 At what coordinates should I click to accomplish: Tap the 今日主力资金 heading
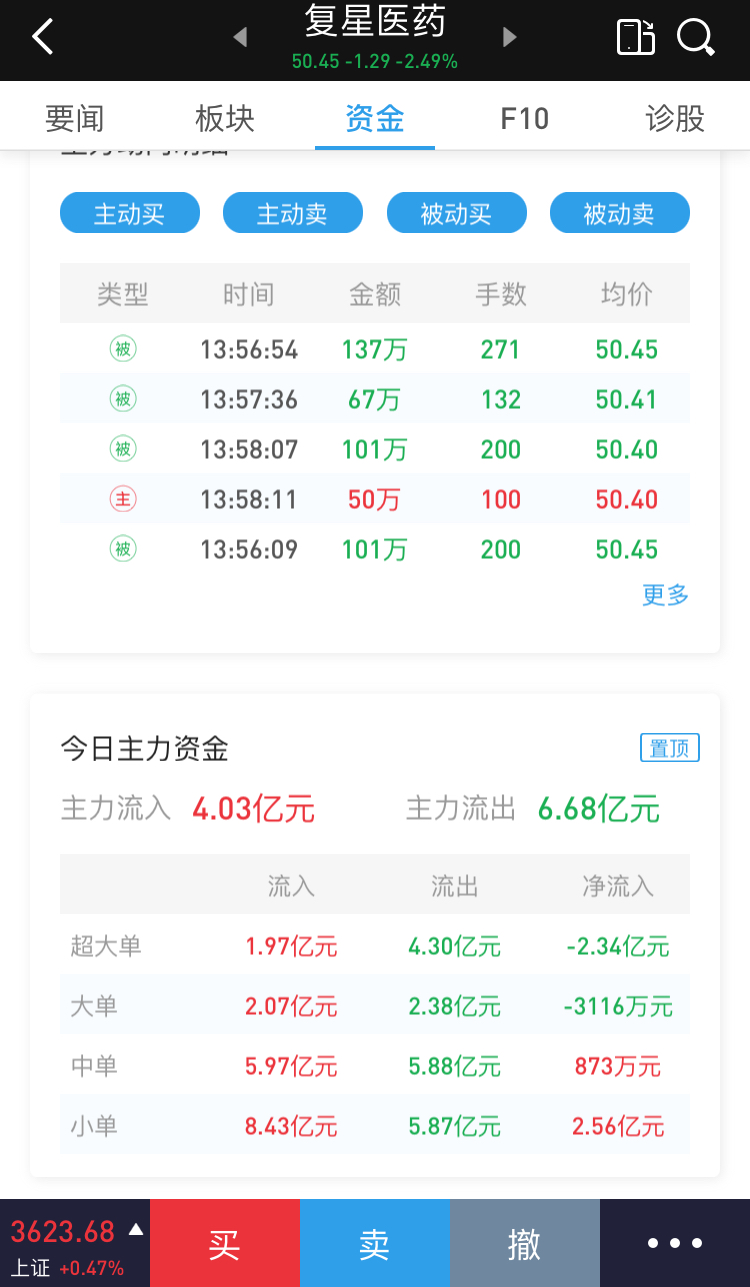(145, 748)
